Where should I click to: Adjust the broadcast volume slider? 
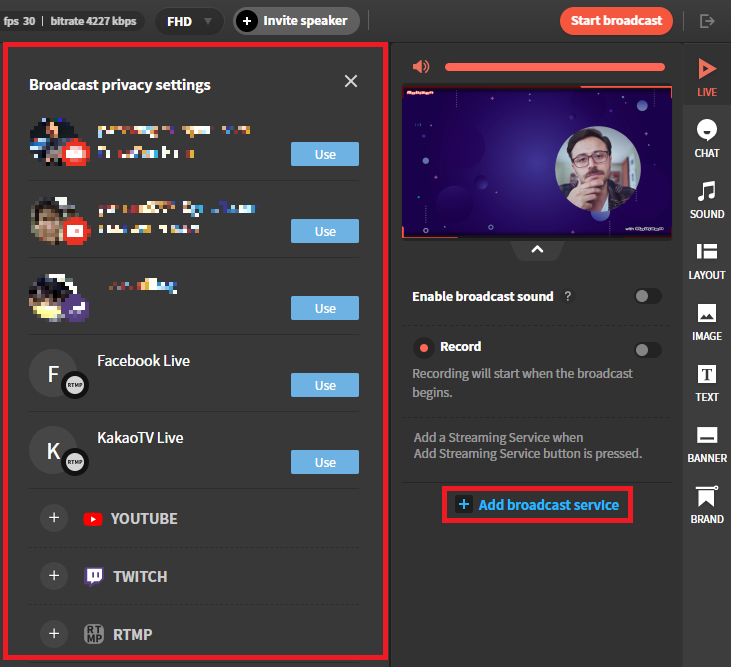555,67
